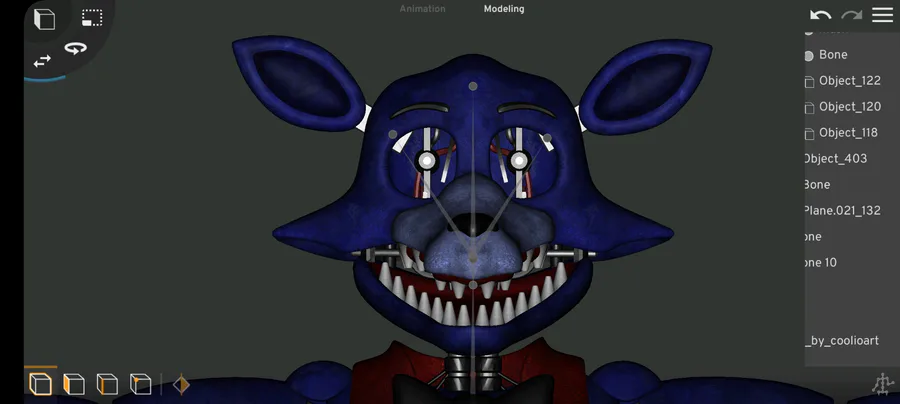
Task: Select the two opposite arrows tool
Action: point(42,61)
